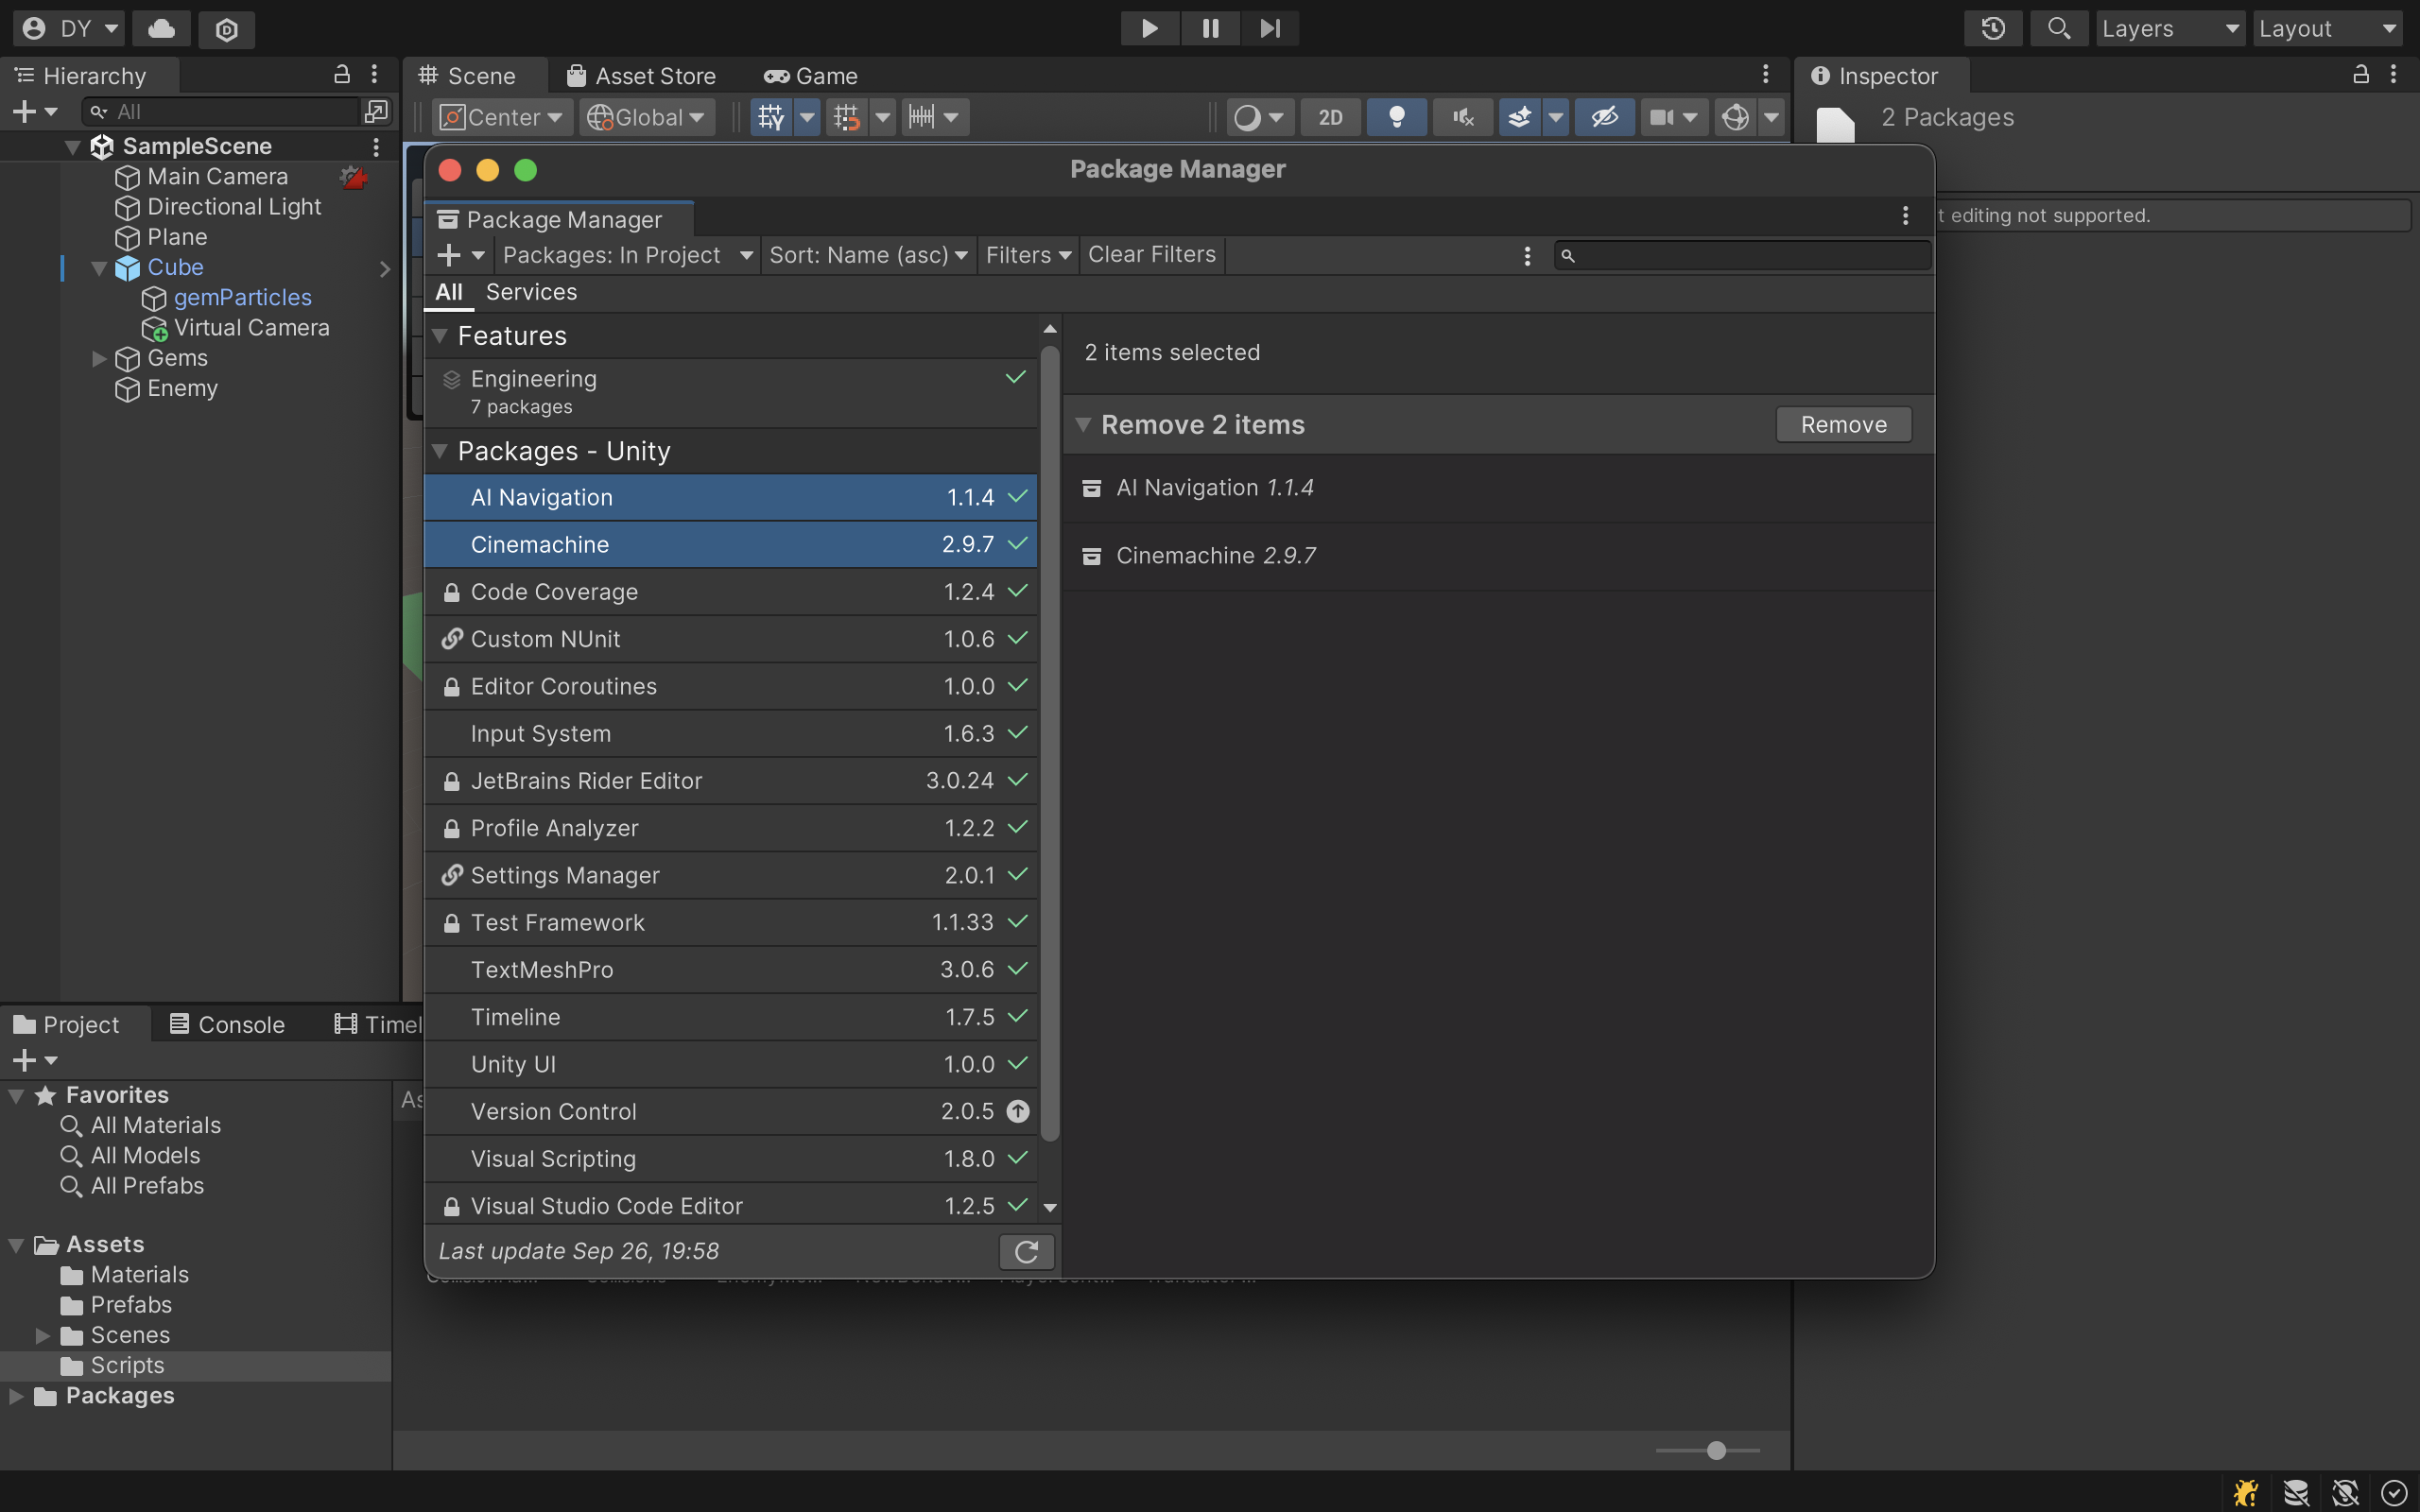
Task: Lock the Inspector panel
Action: tap(2361, 75)
